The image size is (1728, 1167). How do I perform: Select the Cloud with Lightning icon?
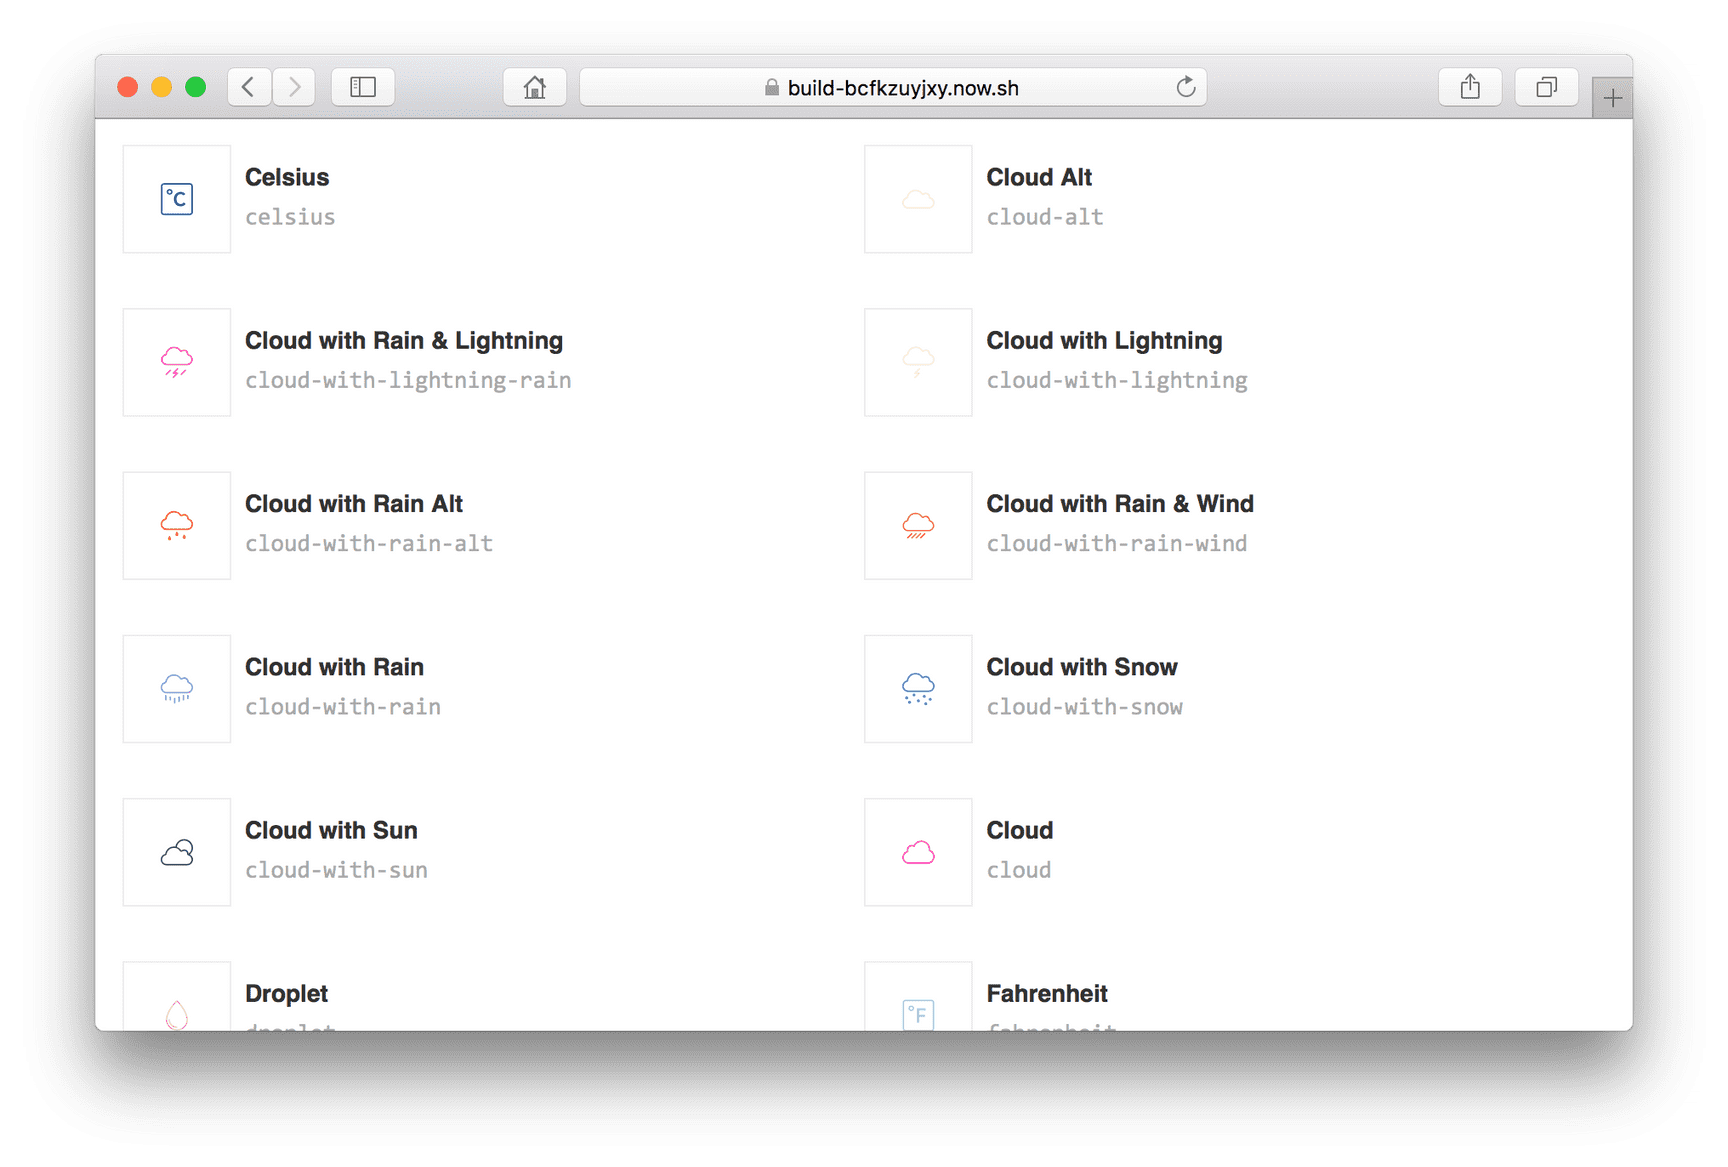[x=917, y=362]
